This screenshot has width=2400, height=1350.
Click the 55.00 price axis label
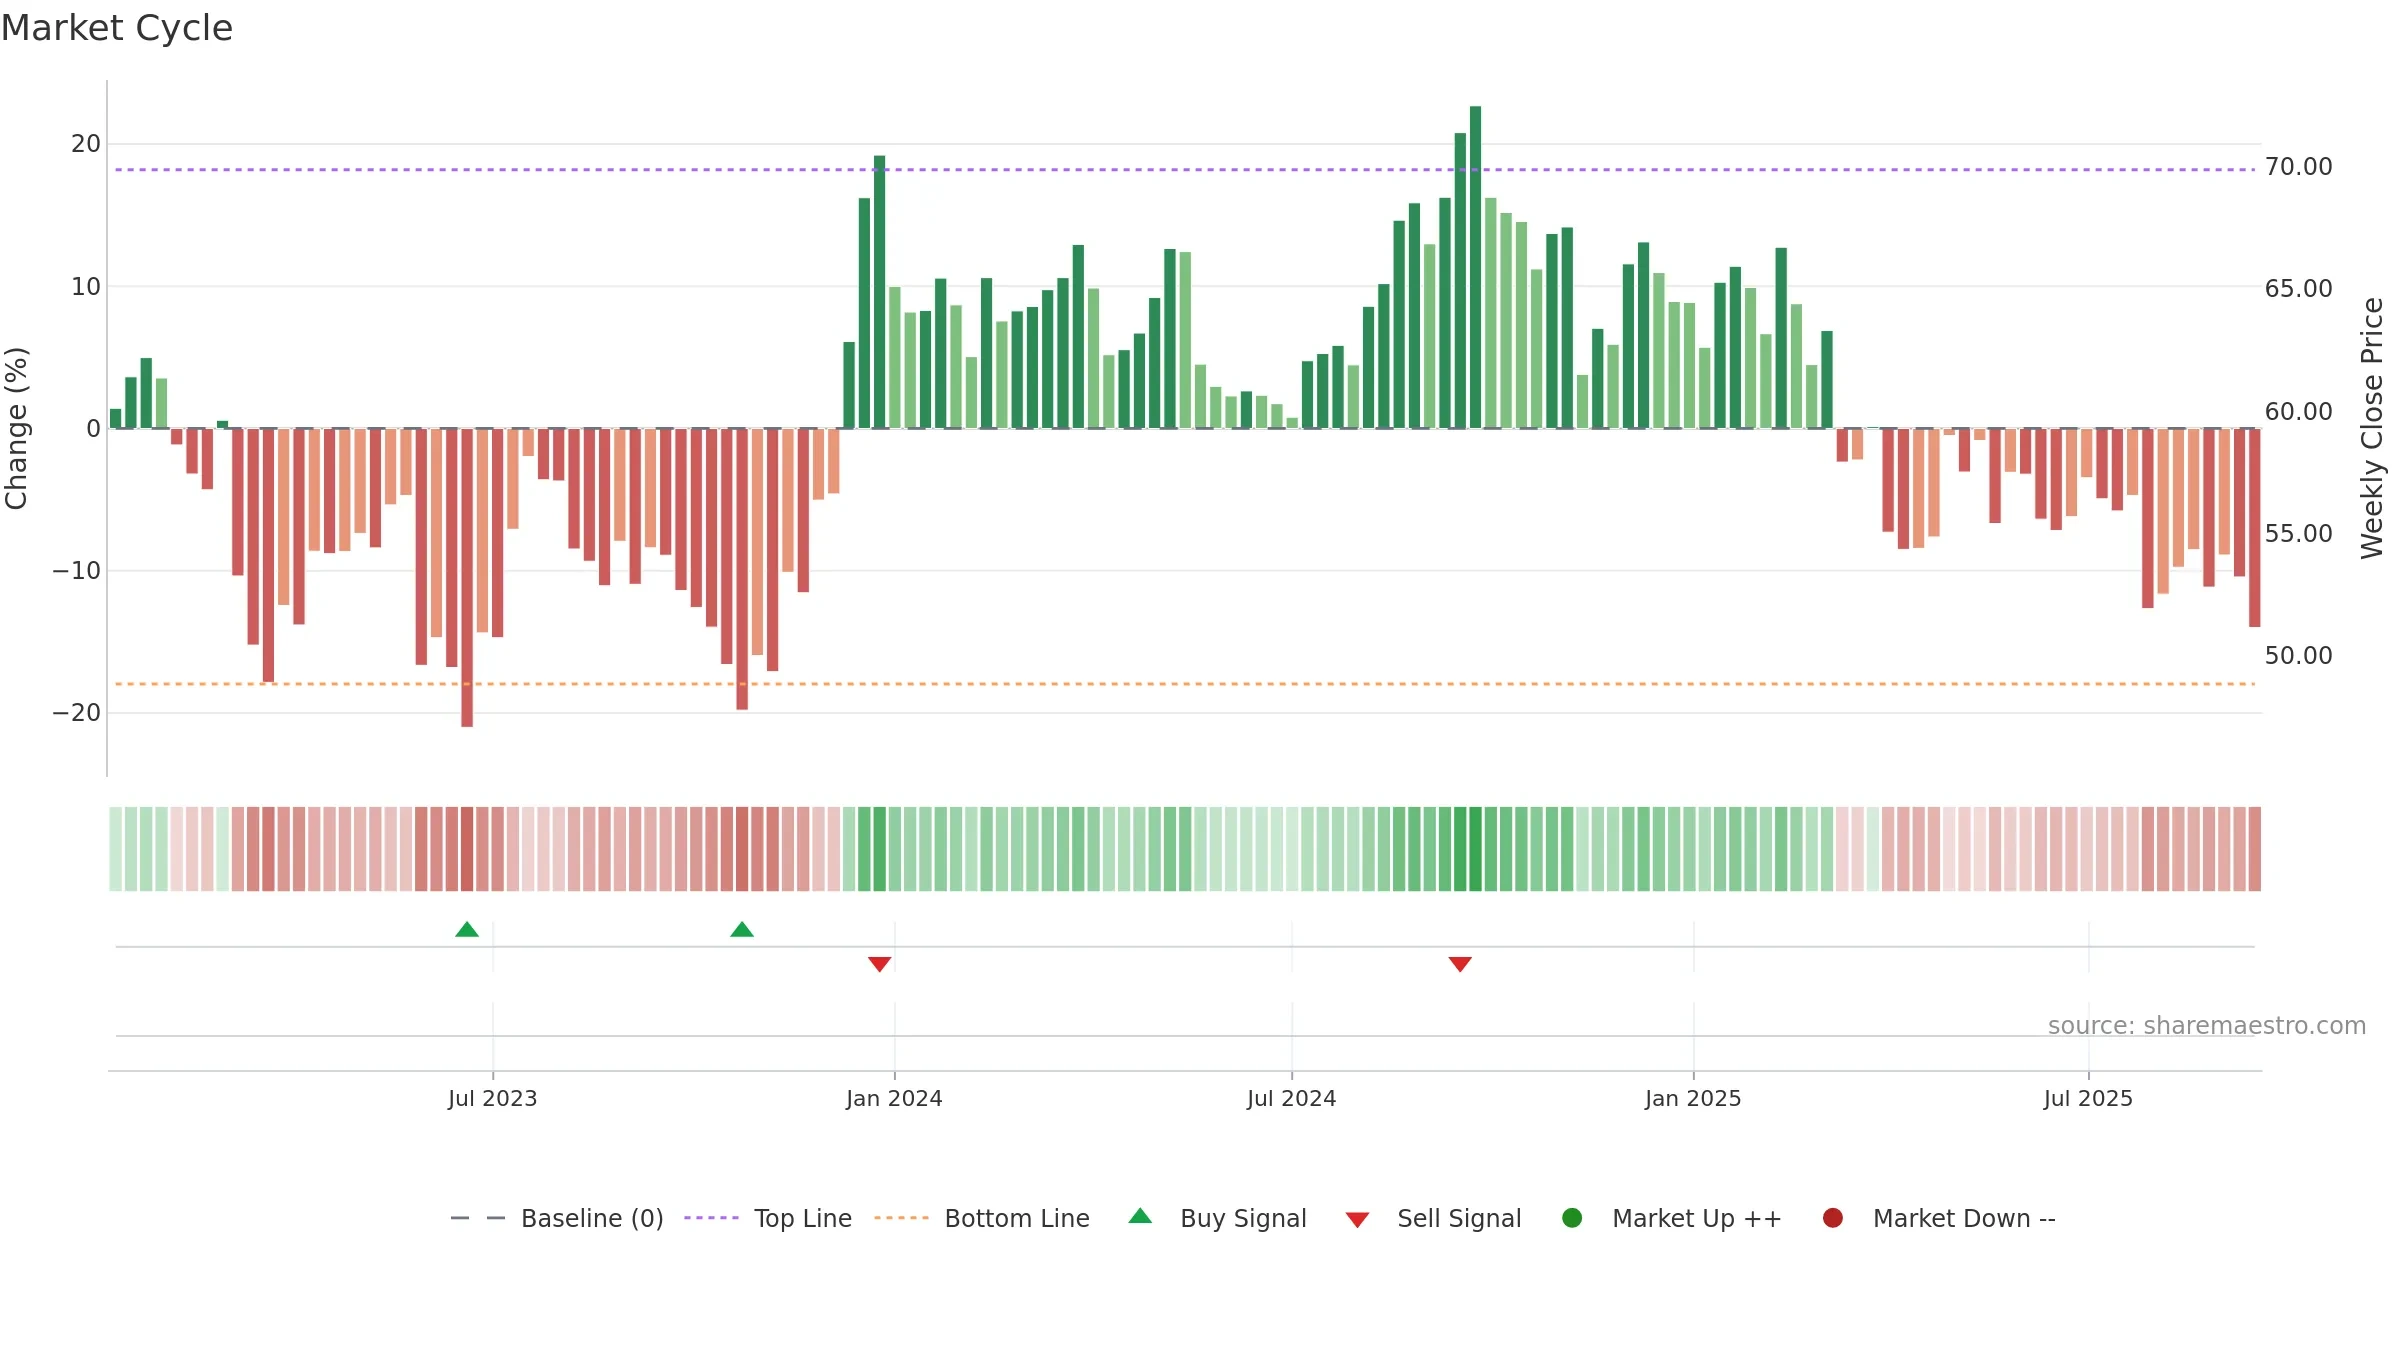pyautogui.click(x=2298, y=534)
